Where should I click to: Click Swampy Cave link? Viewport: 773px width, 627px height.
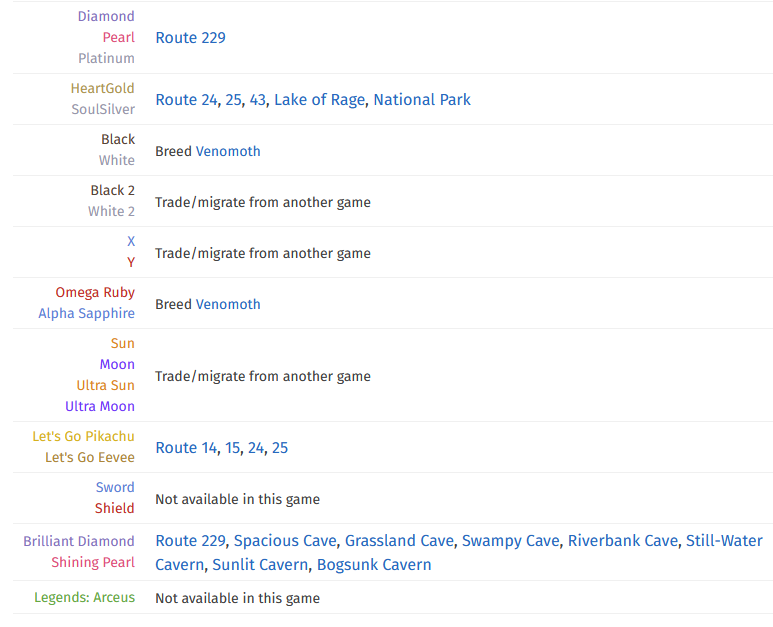pyautogui.click(x=510, y=541)
